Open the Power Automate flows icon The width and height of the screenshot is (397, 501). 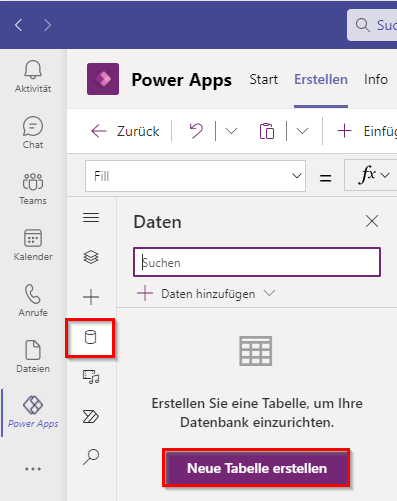click(91, 417)
